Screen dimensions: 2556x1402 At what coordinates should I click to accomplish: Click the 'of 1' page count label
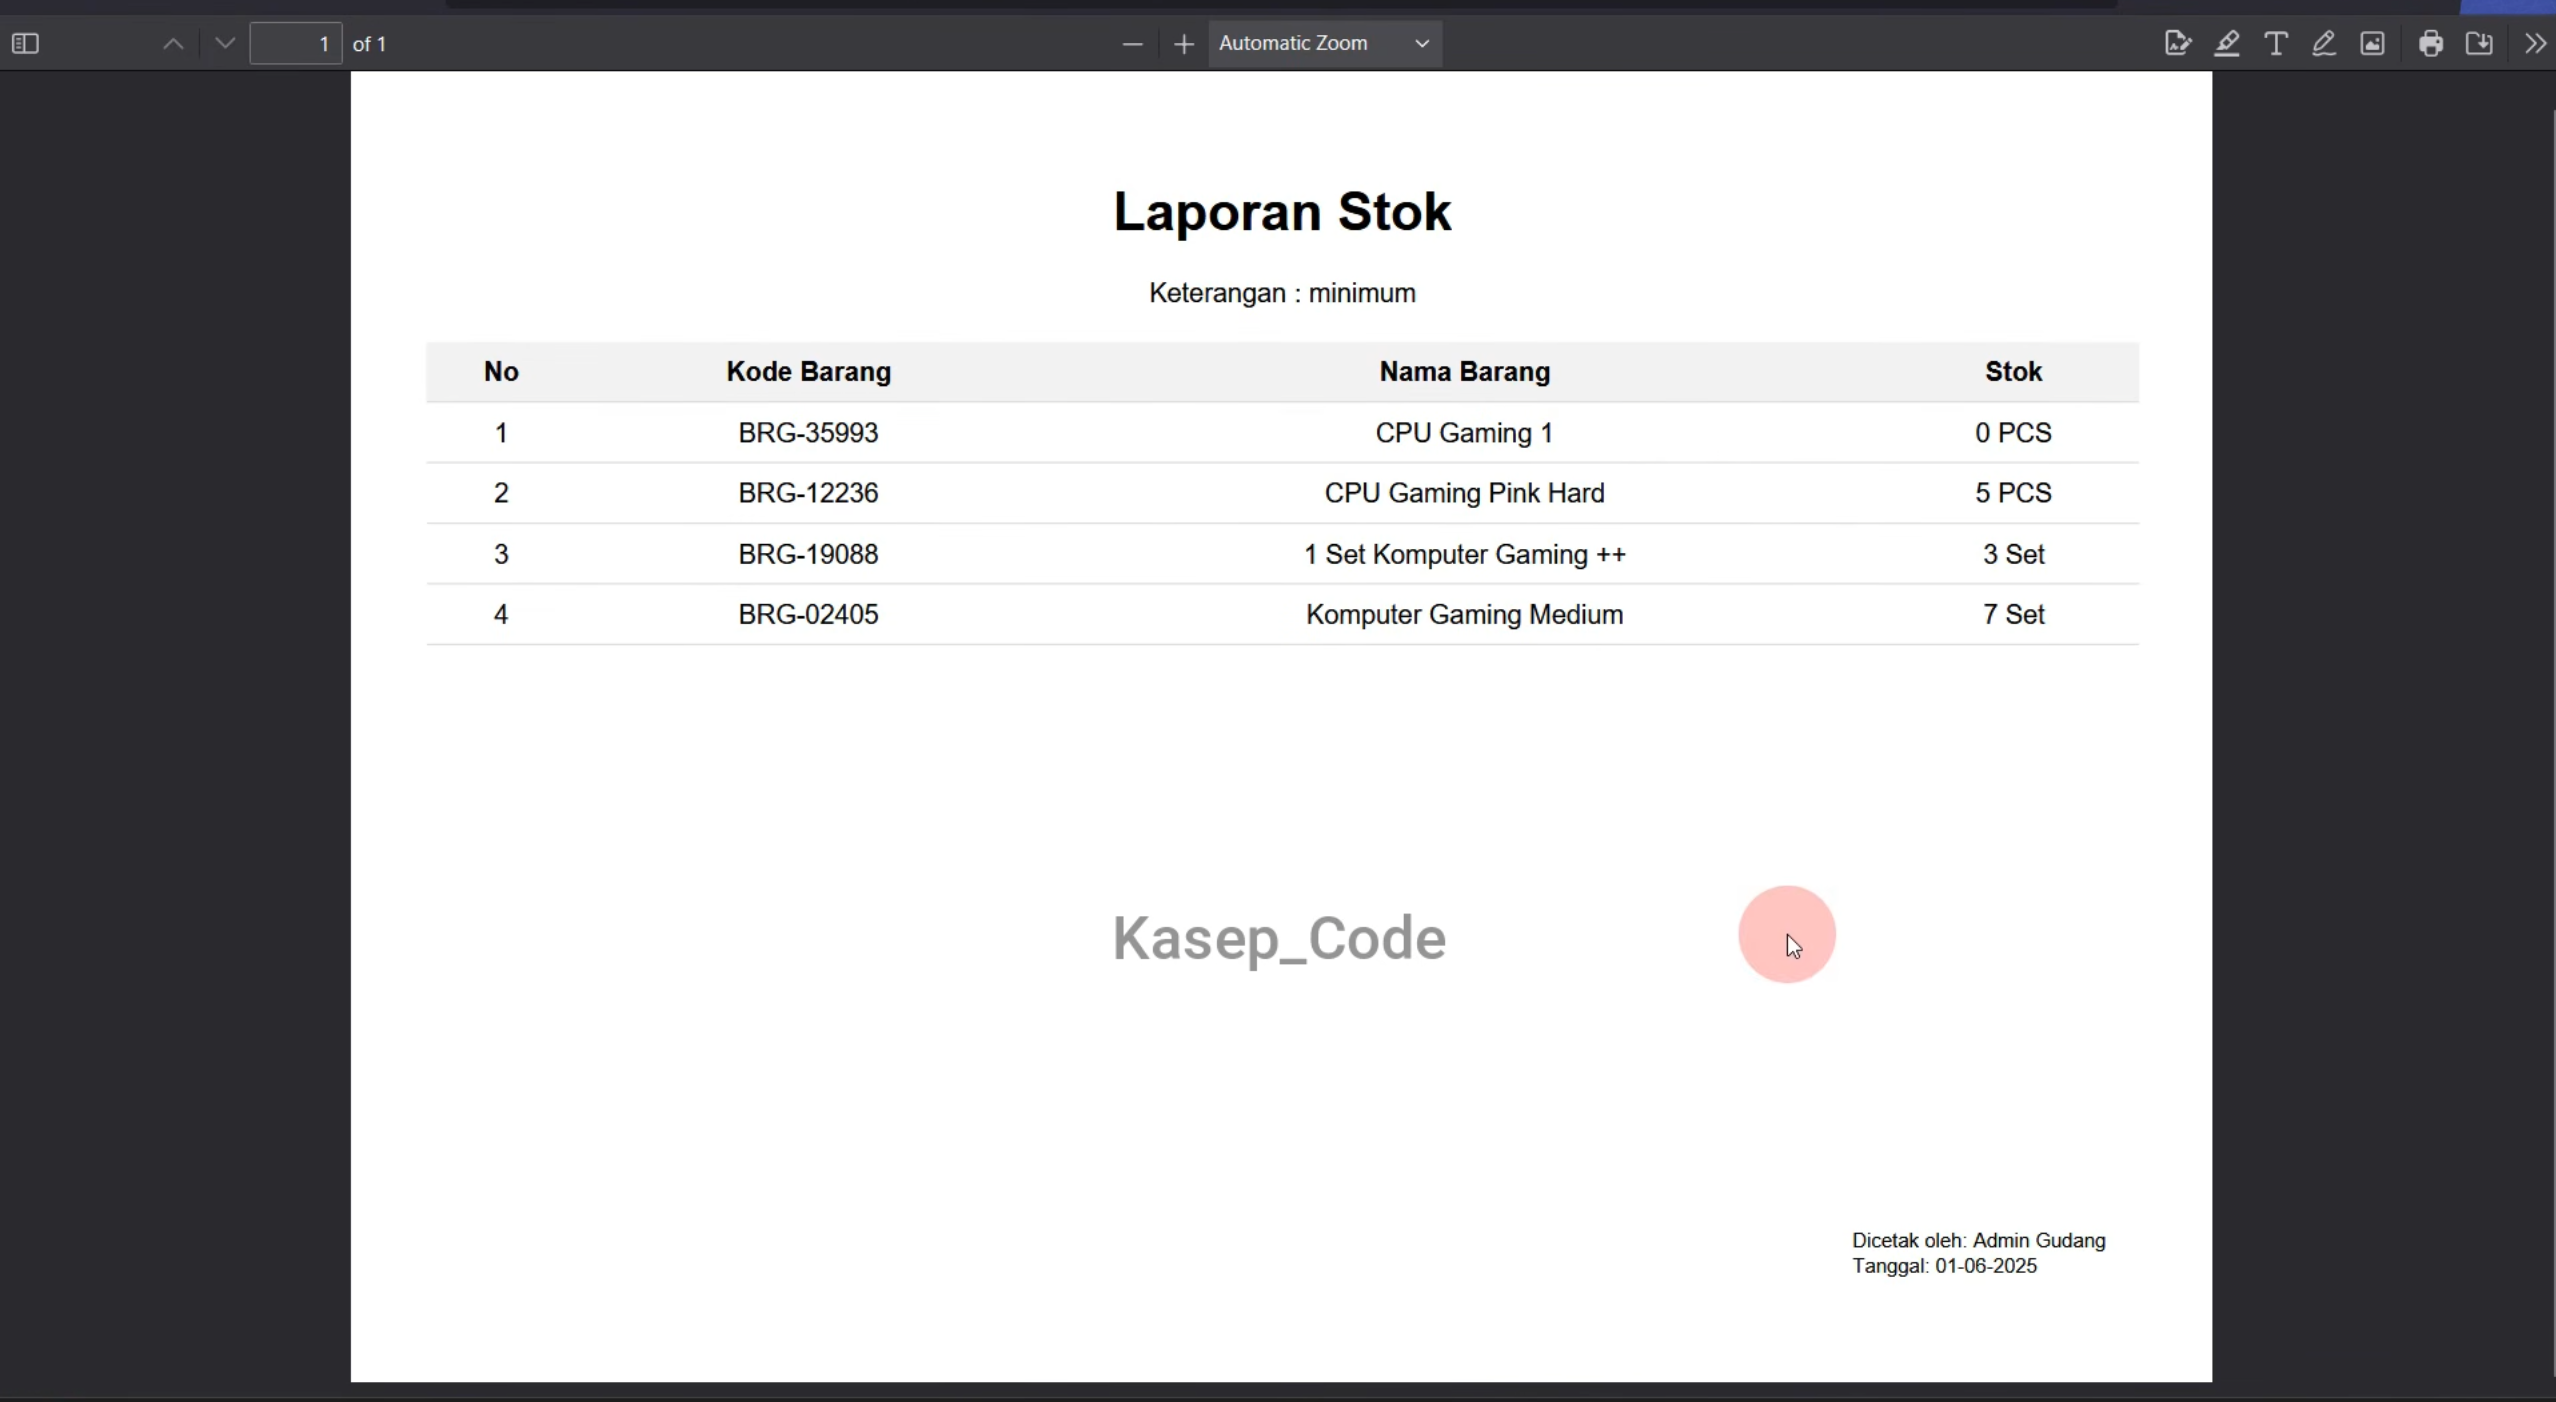pyautogui.click(x=370, y=44)
